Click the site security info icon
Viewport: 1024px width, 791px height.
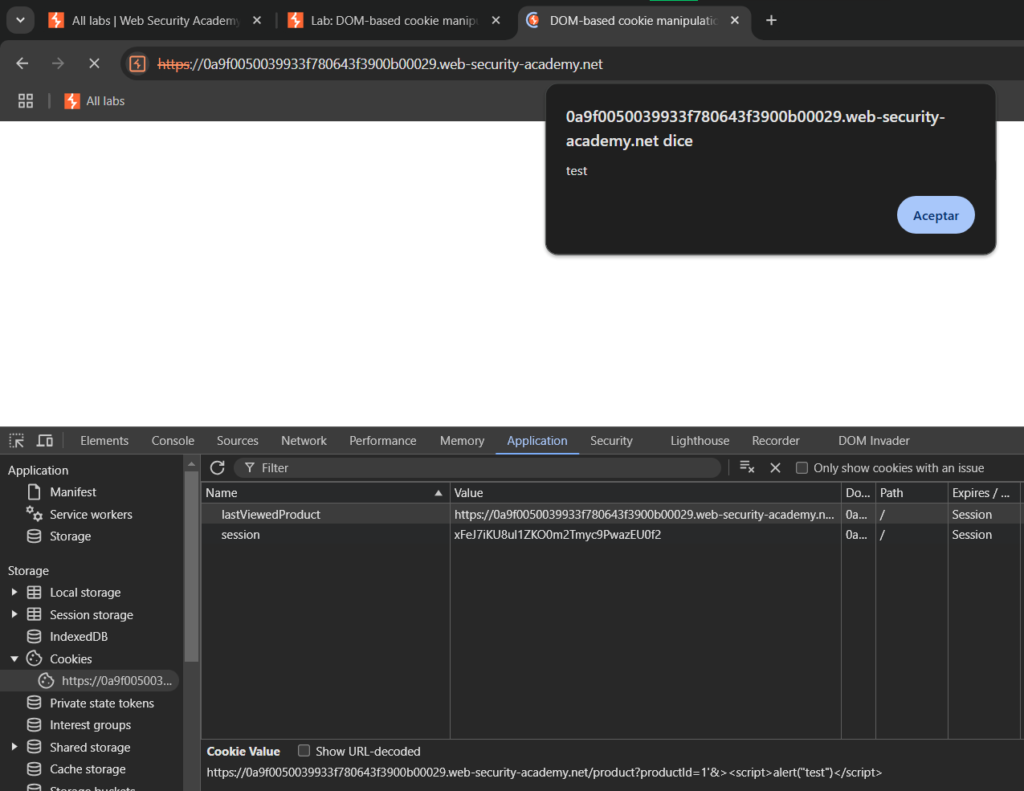pyautogui.click(x=137, y=64)
